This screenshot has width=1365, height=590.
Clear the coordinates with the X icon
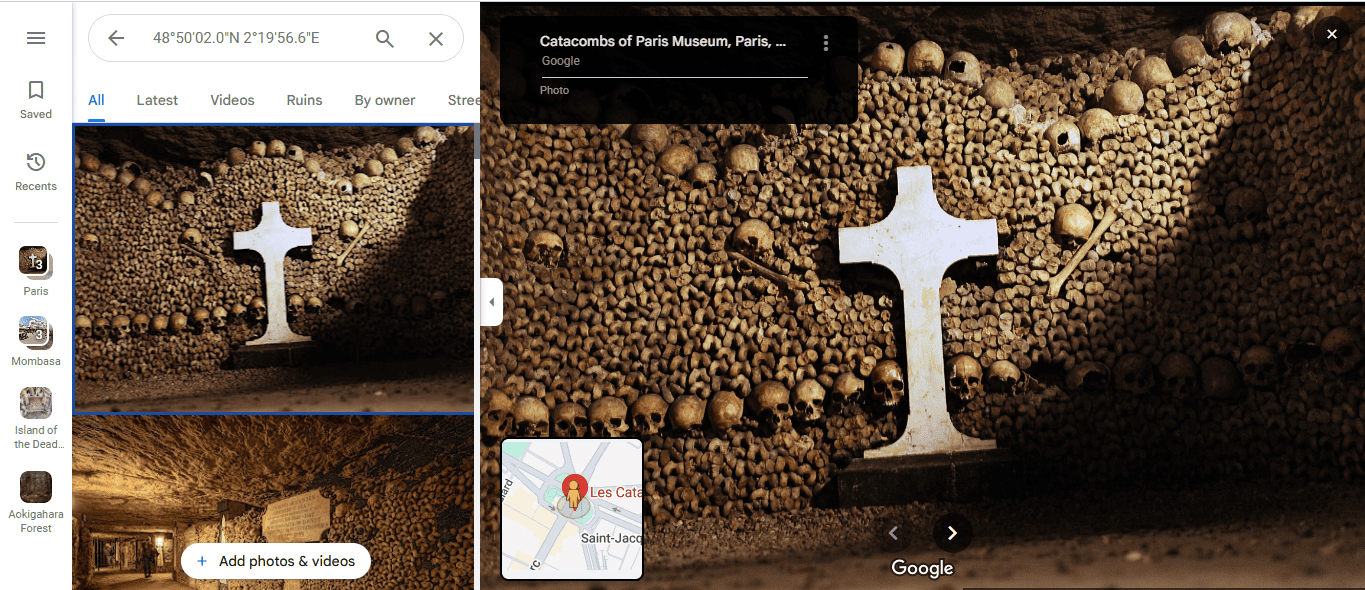pos(436,38)
